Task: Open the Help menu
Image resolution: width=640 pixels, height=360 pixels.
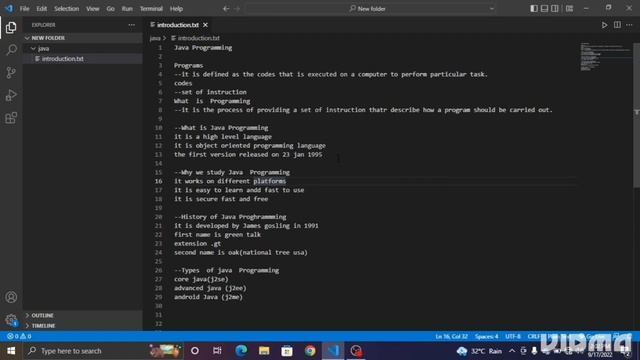Action: click(x=176, y=9)
